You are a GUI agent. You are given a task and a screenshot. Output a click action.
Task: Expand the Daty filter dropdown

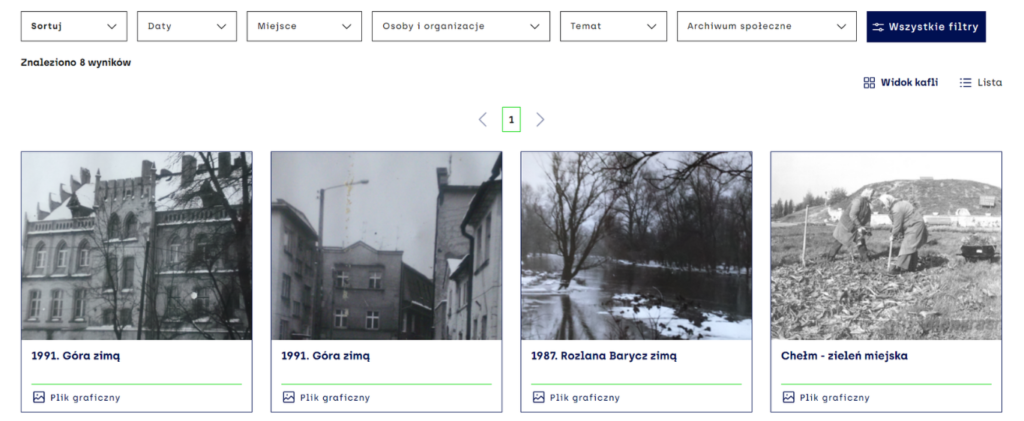pos(187,26)
